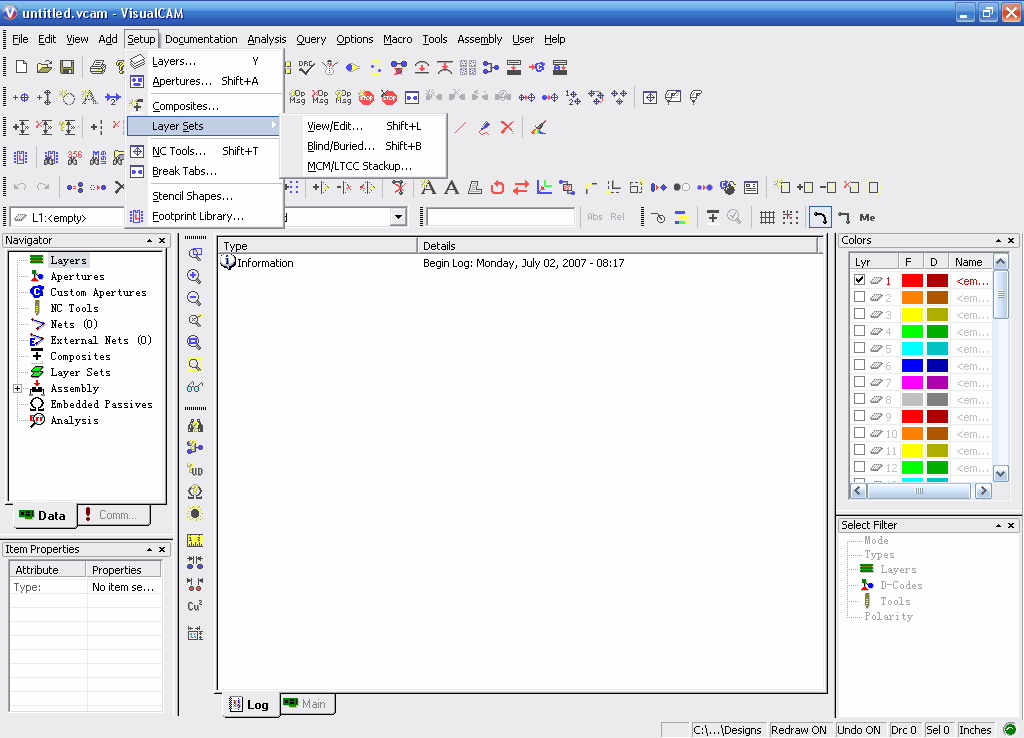Create a new file with New icon
This screenshot has height=738, width=1024.
tap(21, 67)
